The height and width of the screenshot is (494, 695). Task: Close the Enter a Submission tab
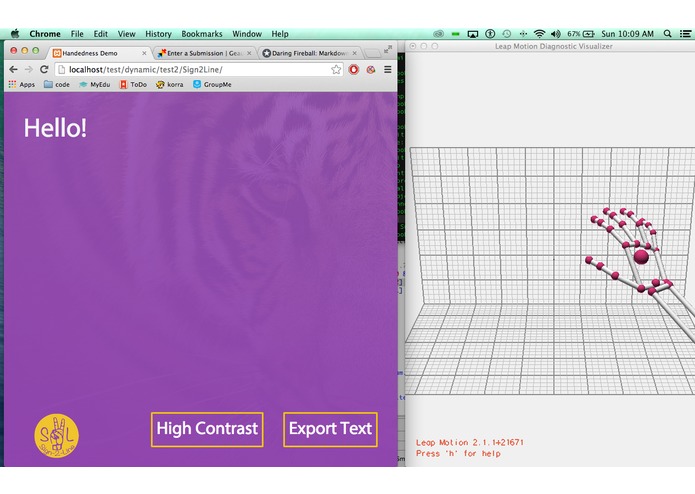coord(249,53)
